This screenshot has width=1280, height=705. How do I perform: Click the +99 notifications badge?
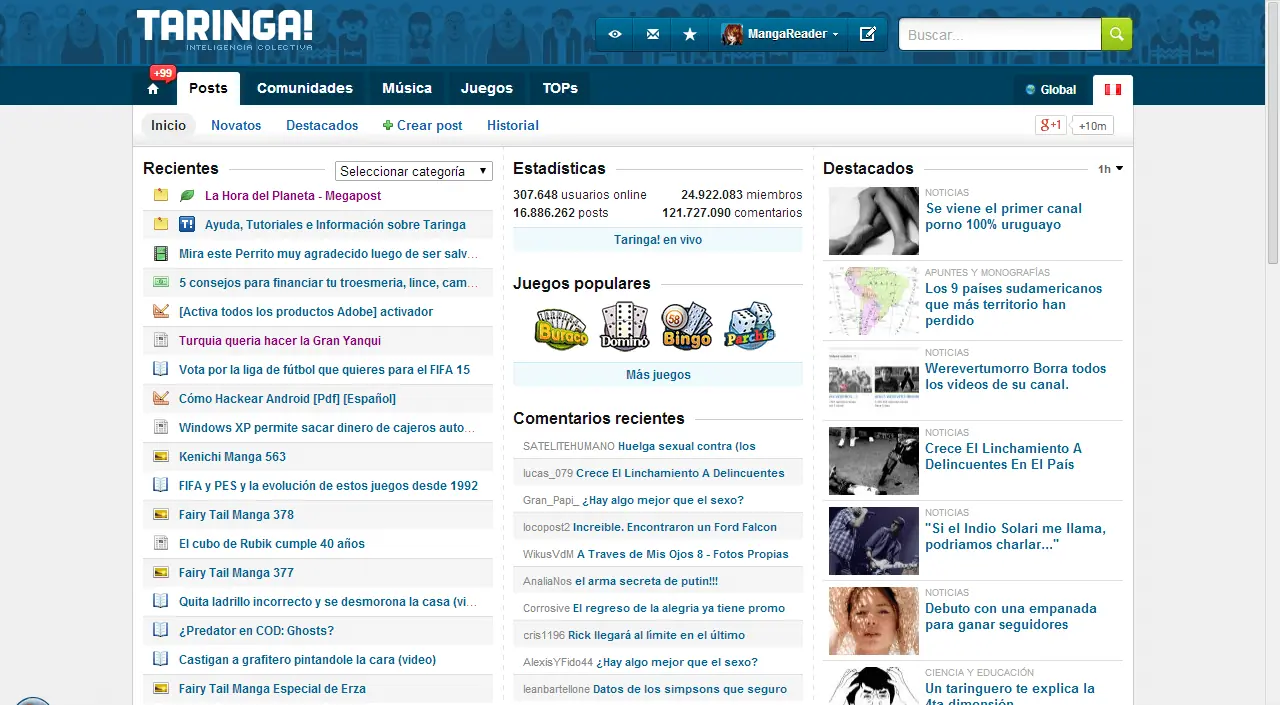click(163, 73)
